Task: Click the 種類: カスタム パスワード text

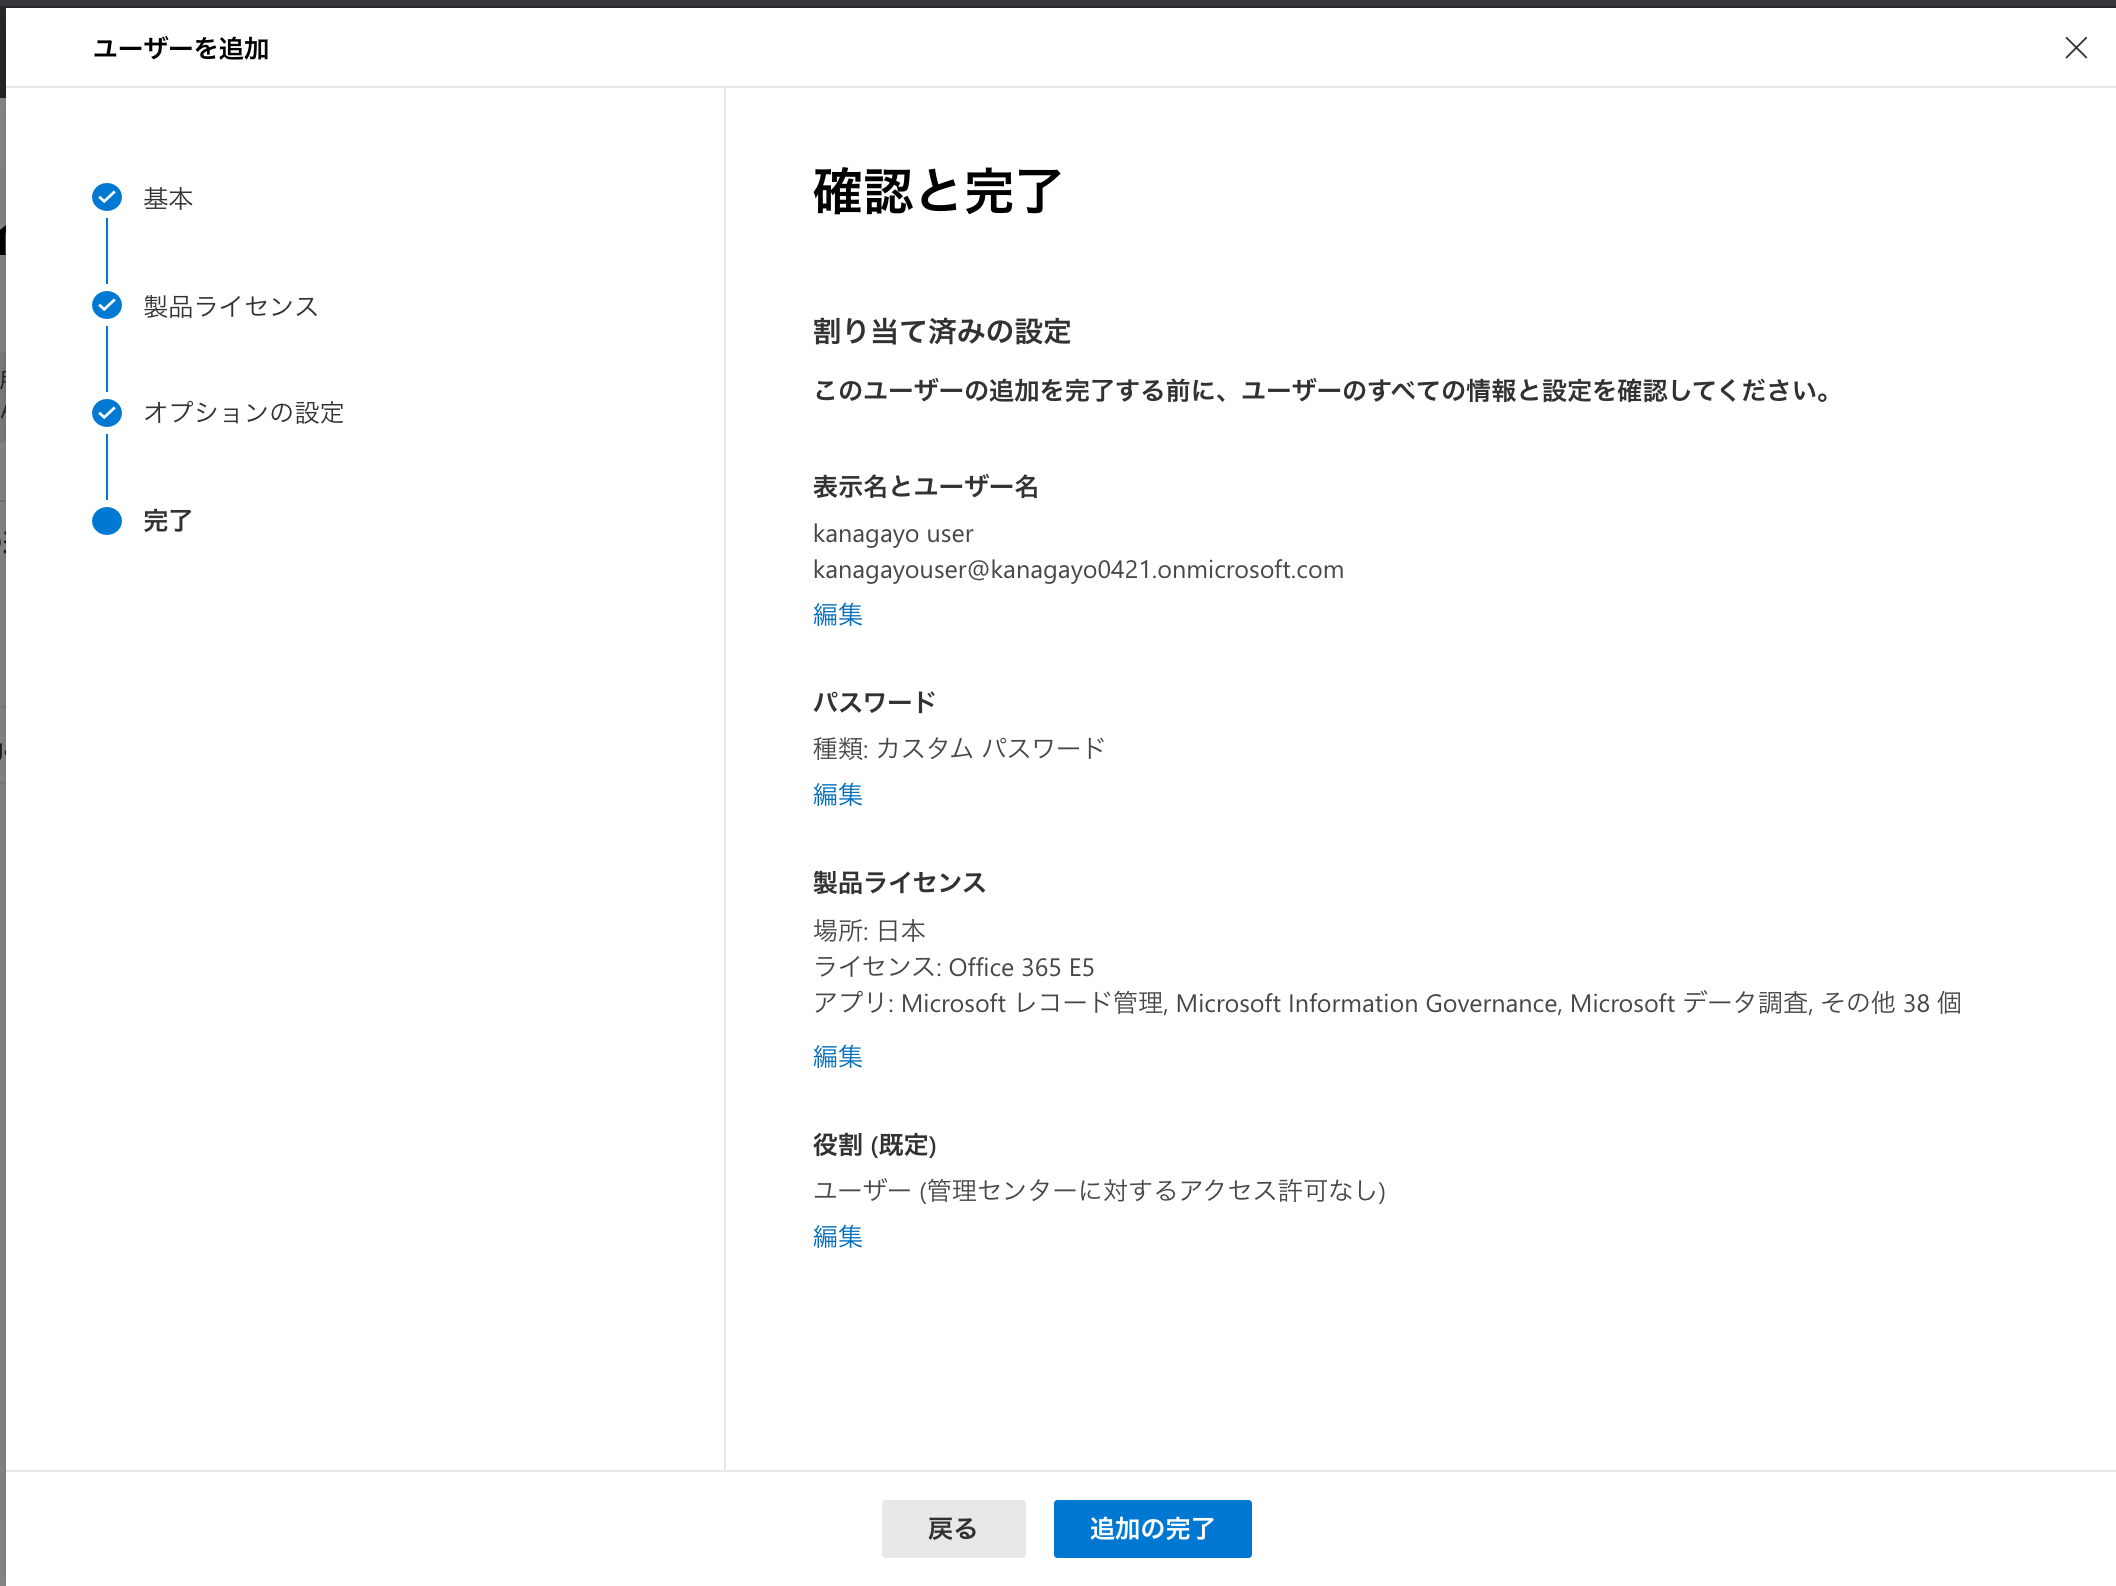Action: (959, 748)
